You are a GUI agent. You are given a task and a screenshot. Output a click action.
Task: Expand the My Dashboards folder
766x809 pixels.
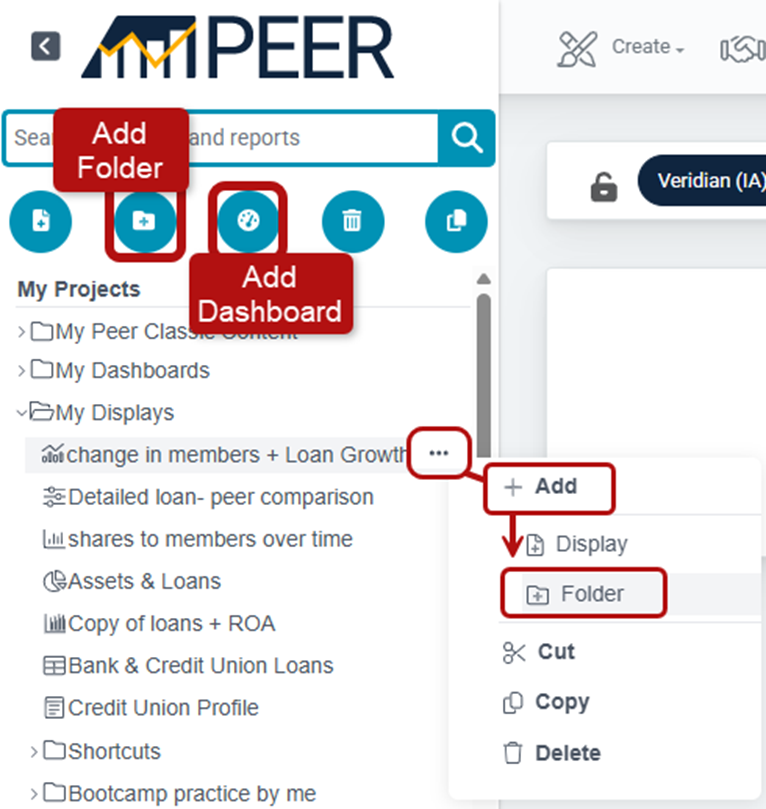click(x=22, y=370)
